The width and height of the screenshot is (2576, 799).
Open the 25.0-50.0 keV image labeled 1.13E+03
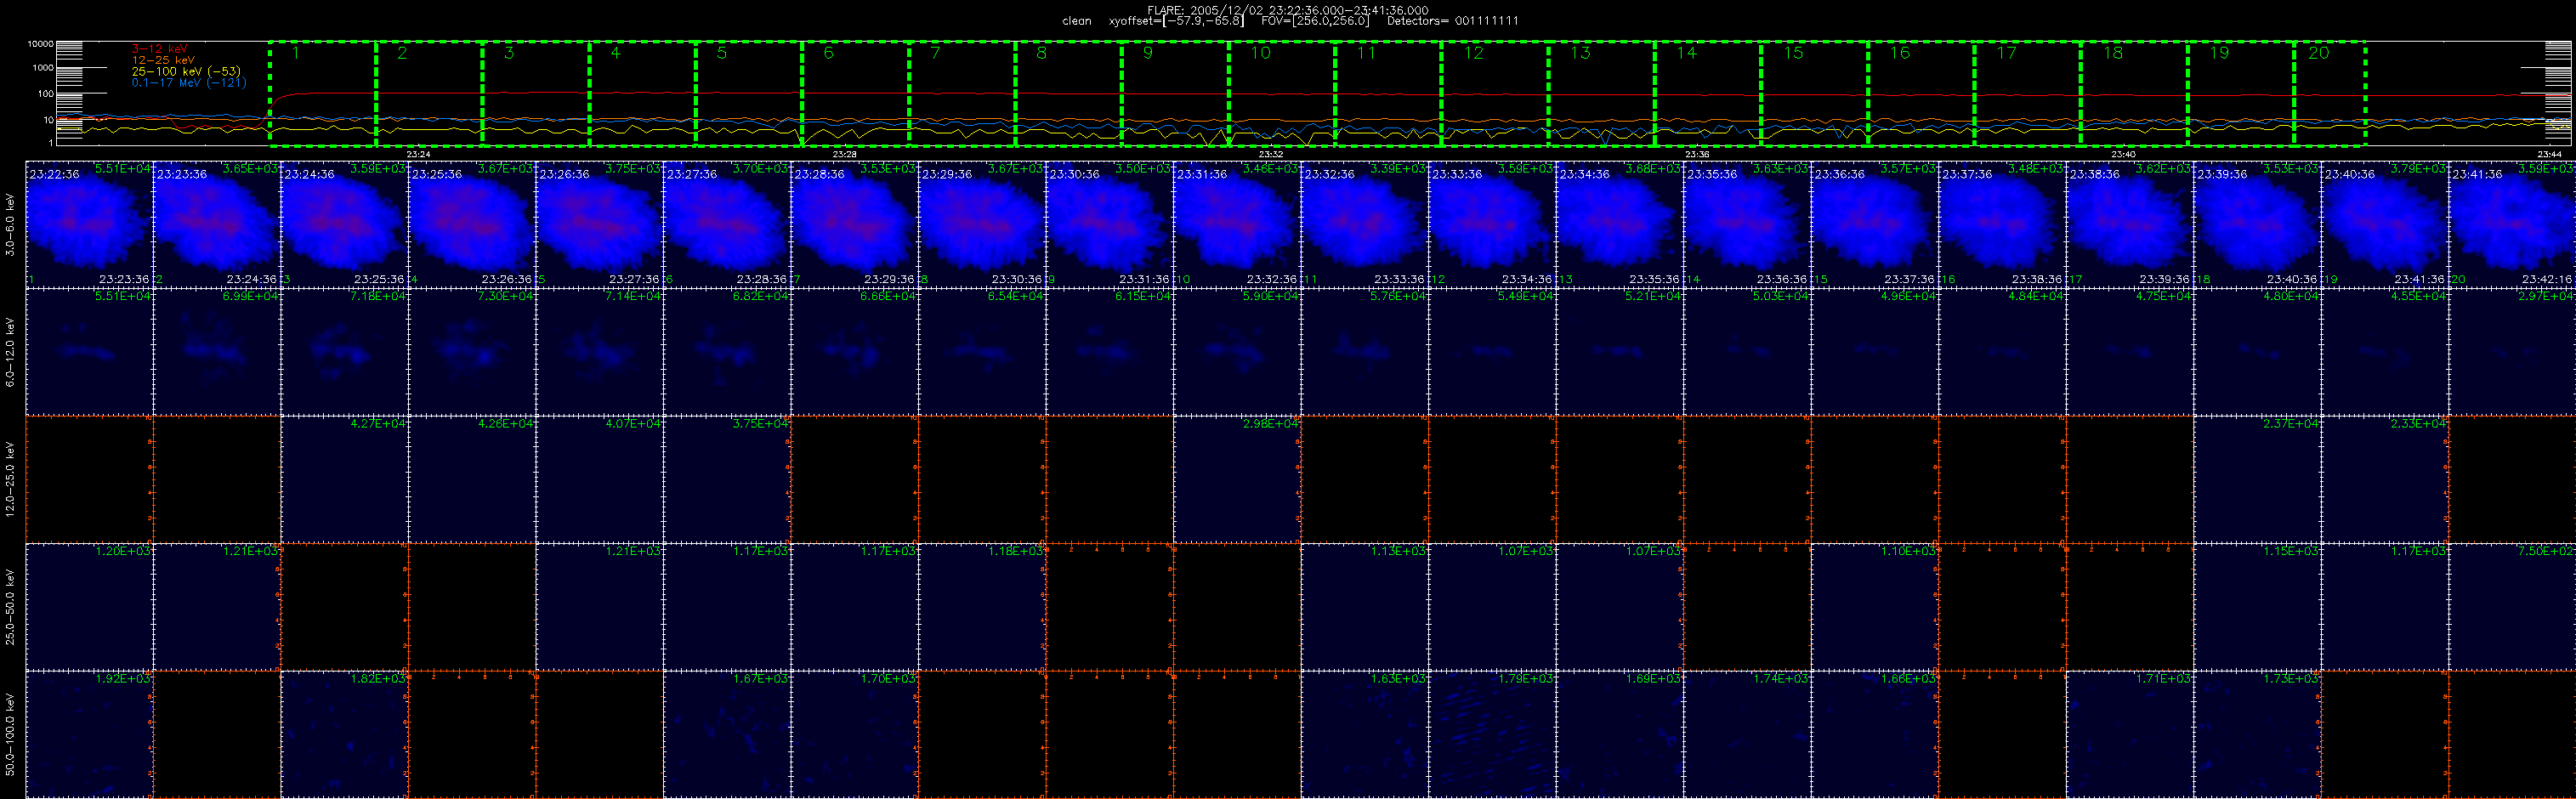[1364, 606]
